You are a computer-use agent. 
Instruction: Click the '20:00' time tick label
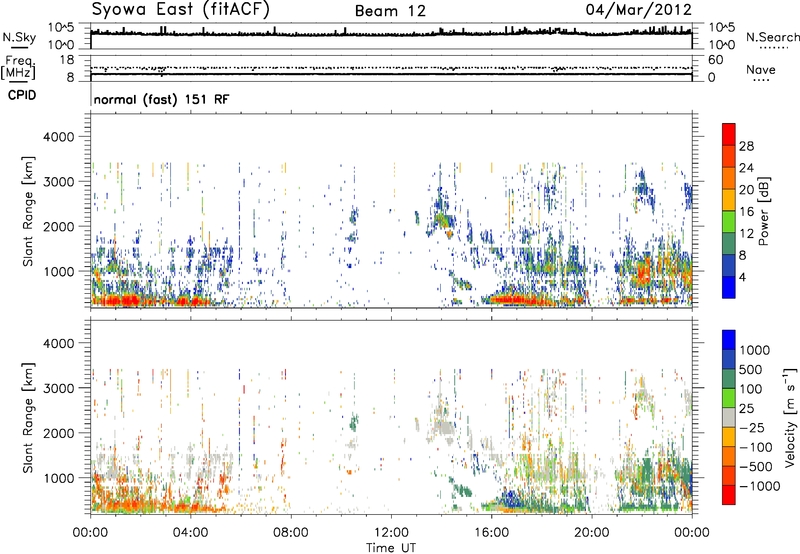(x=591, y=533)
